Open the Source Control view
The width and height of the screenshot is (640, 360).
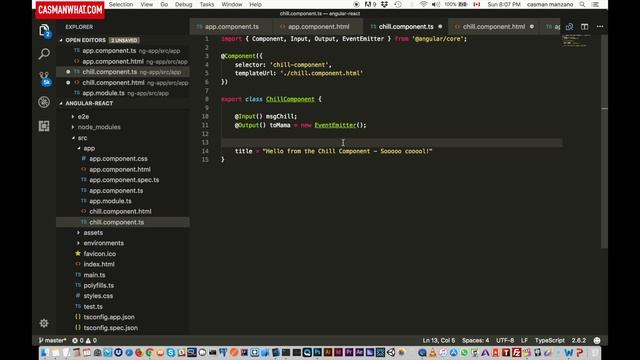44,78
